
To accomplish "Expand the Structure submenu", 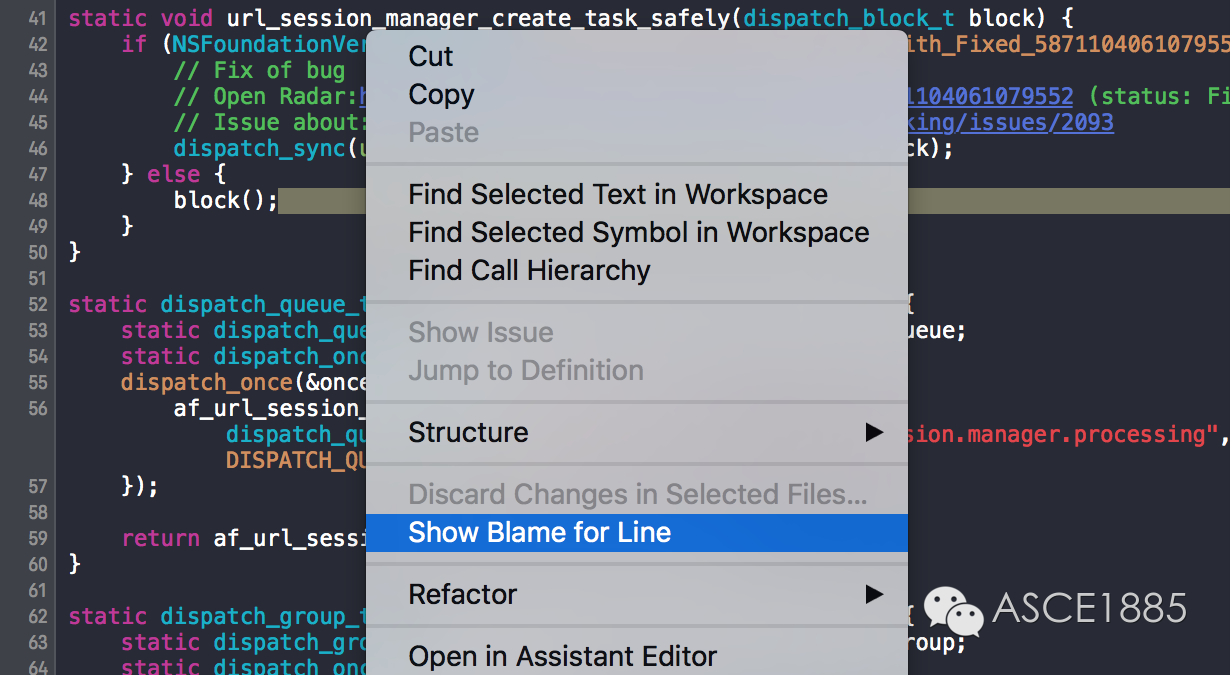I will pyautogui.click(x=468, y=433).
